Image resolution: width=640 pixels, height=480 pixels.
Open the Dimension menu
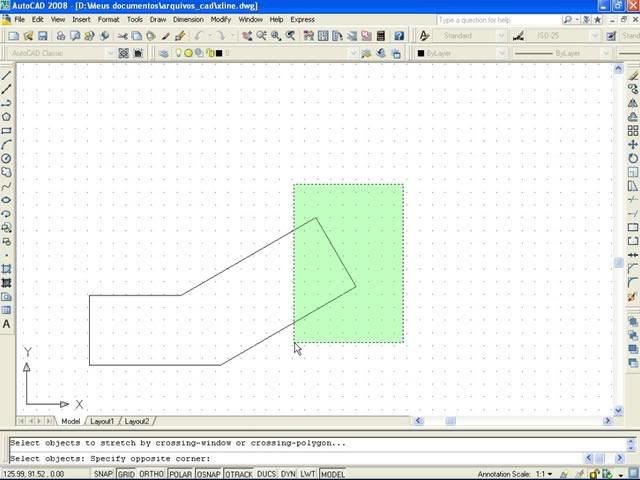tap(188, 19)
